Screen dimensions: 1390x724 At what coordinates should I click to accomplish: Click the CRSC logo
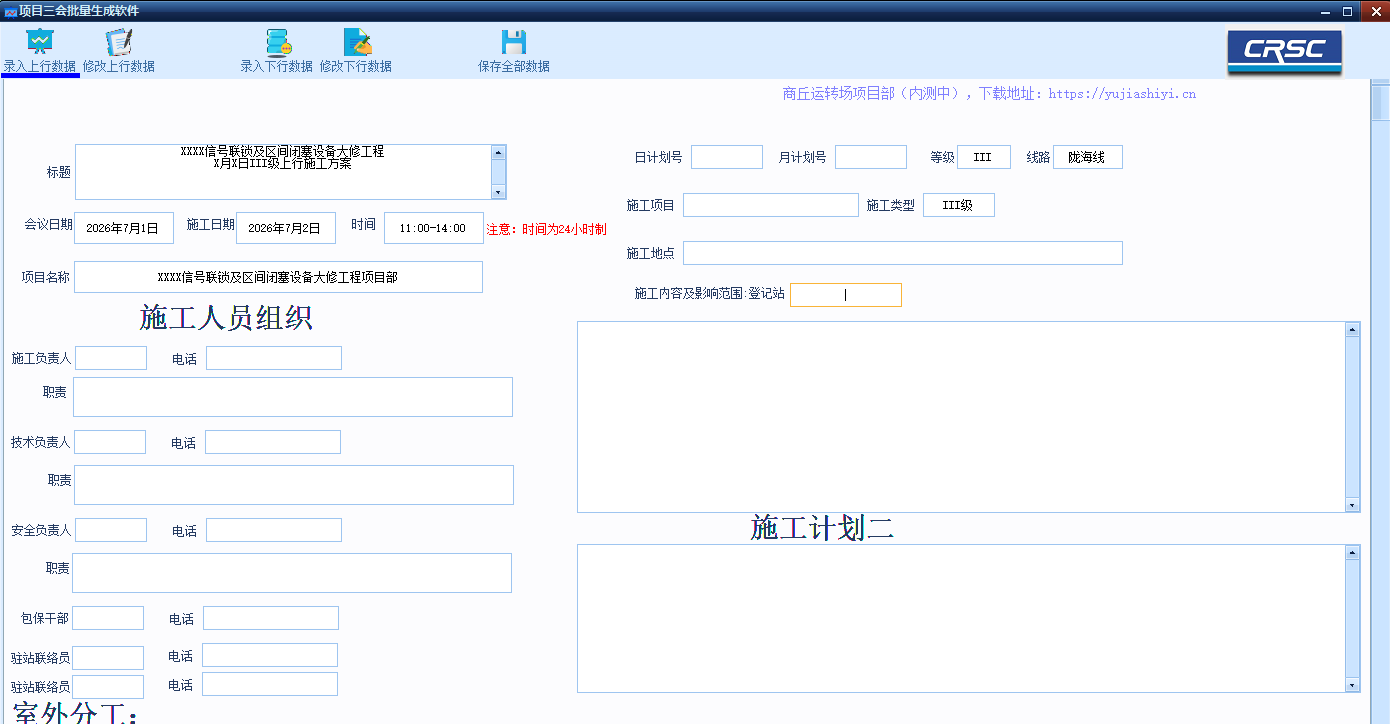coord(1285,50)
